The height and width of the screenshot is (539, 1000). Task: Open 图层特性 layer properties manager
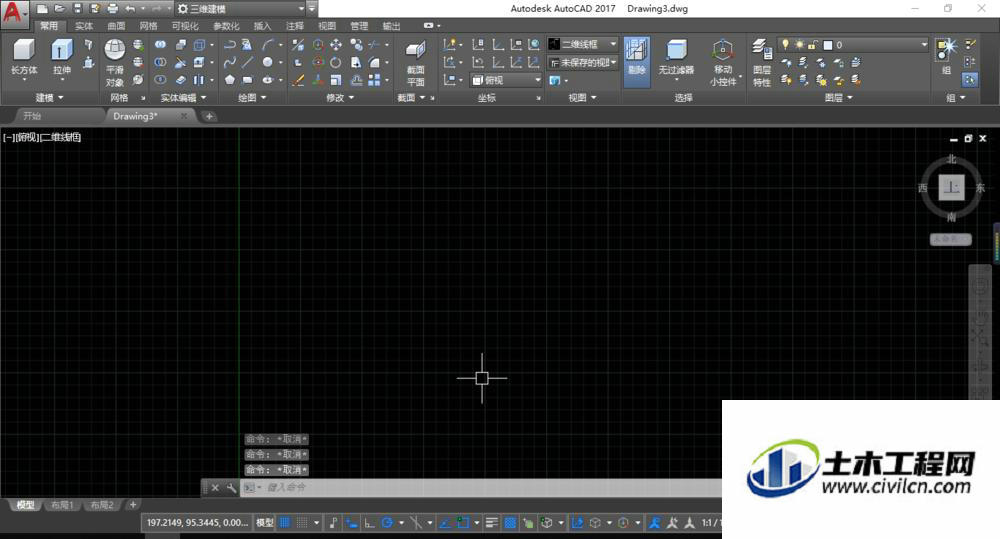click(x=762, y=62)
